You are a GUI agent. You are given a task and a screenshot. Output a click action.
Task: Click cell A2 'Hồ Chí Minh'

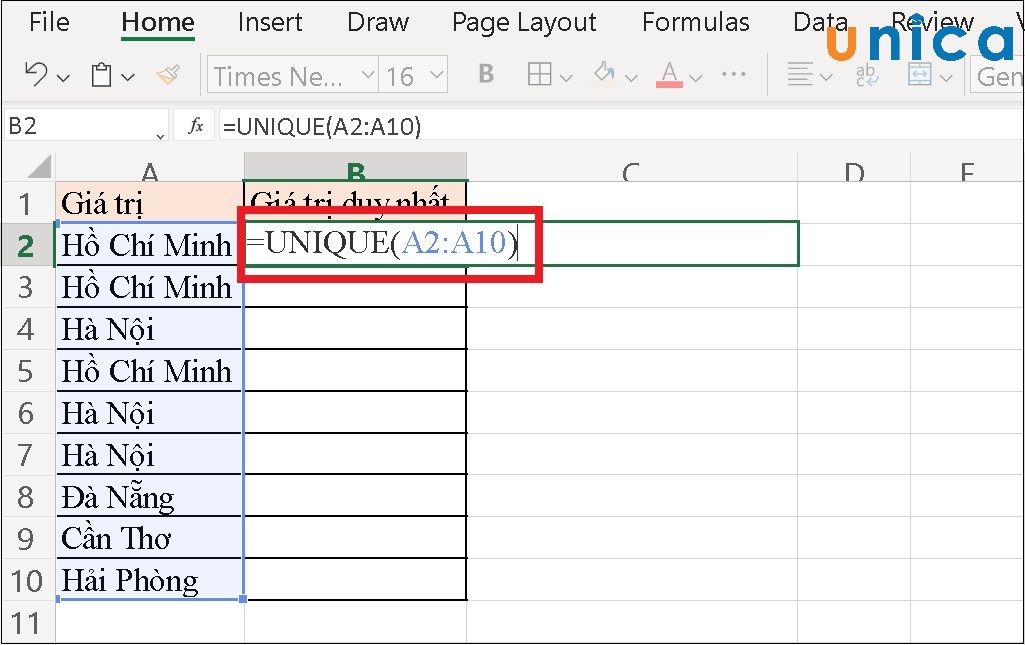[150, 245]
